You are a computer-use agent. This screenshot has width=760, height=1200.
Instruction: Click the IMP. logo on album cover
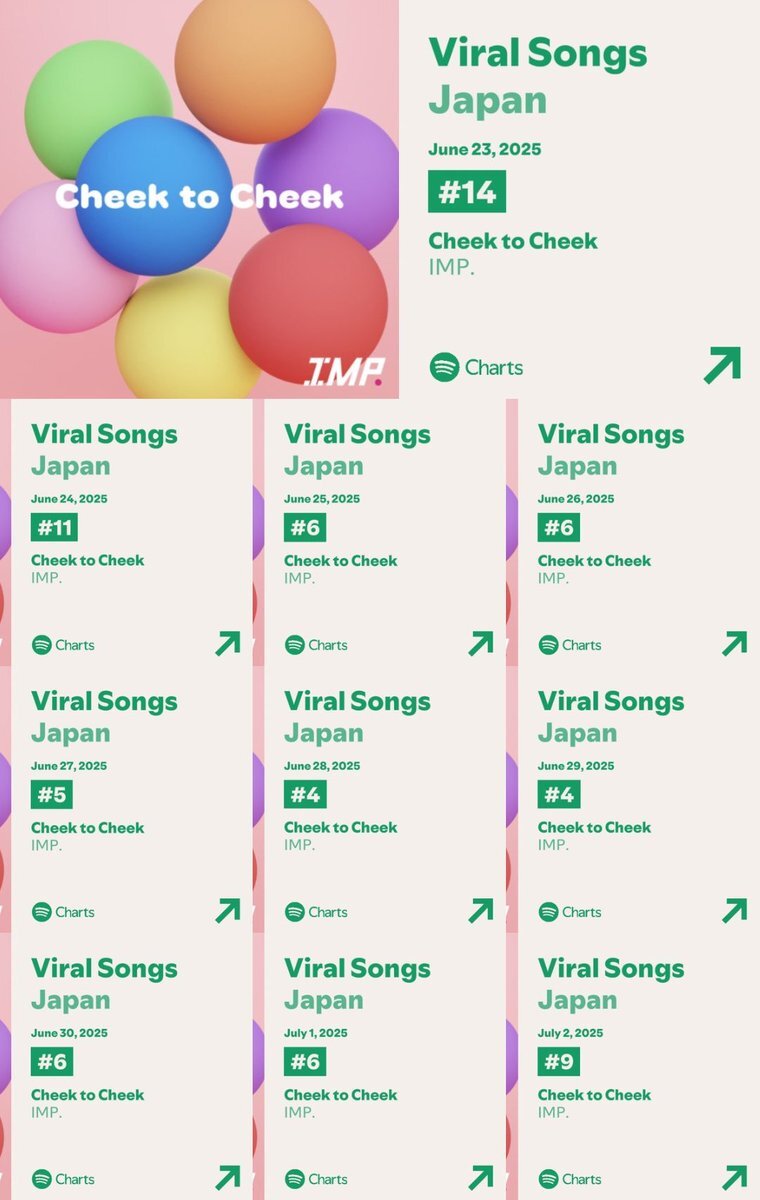point(343,372)
